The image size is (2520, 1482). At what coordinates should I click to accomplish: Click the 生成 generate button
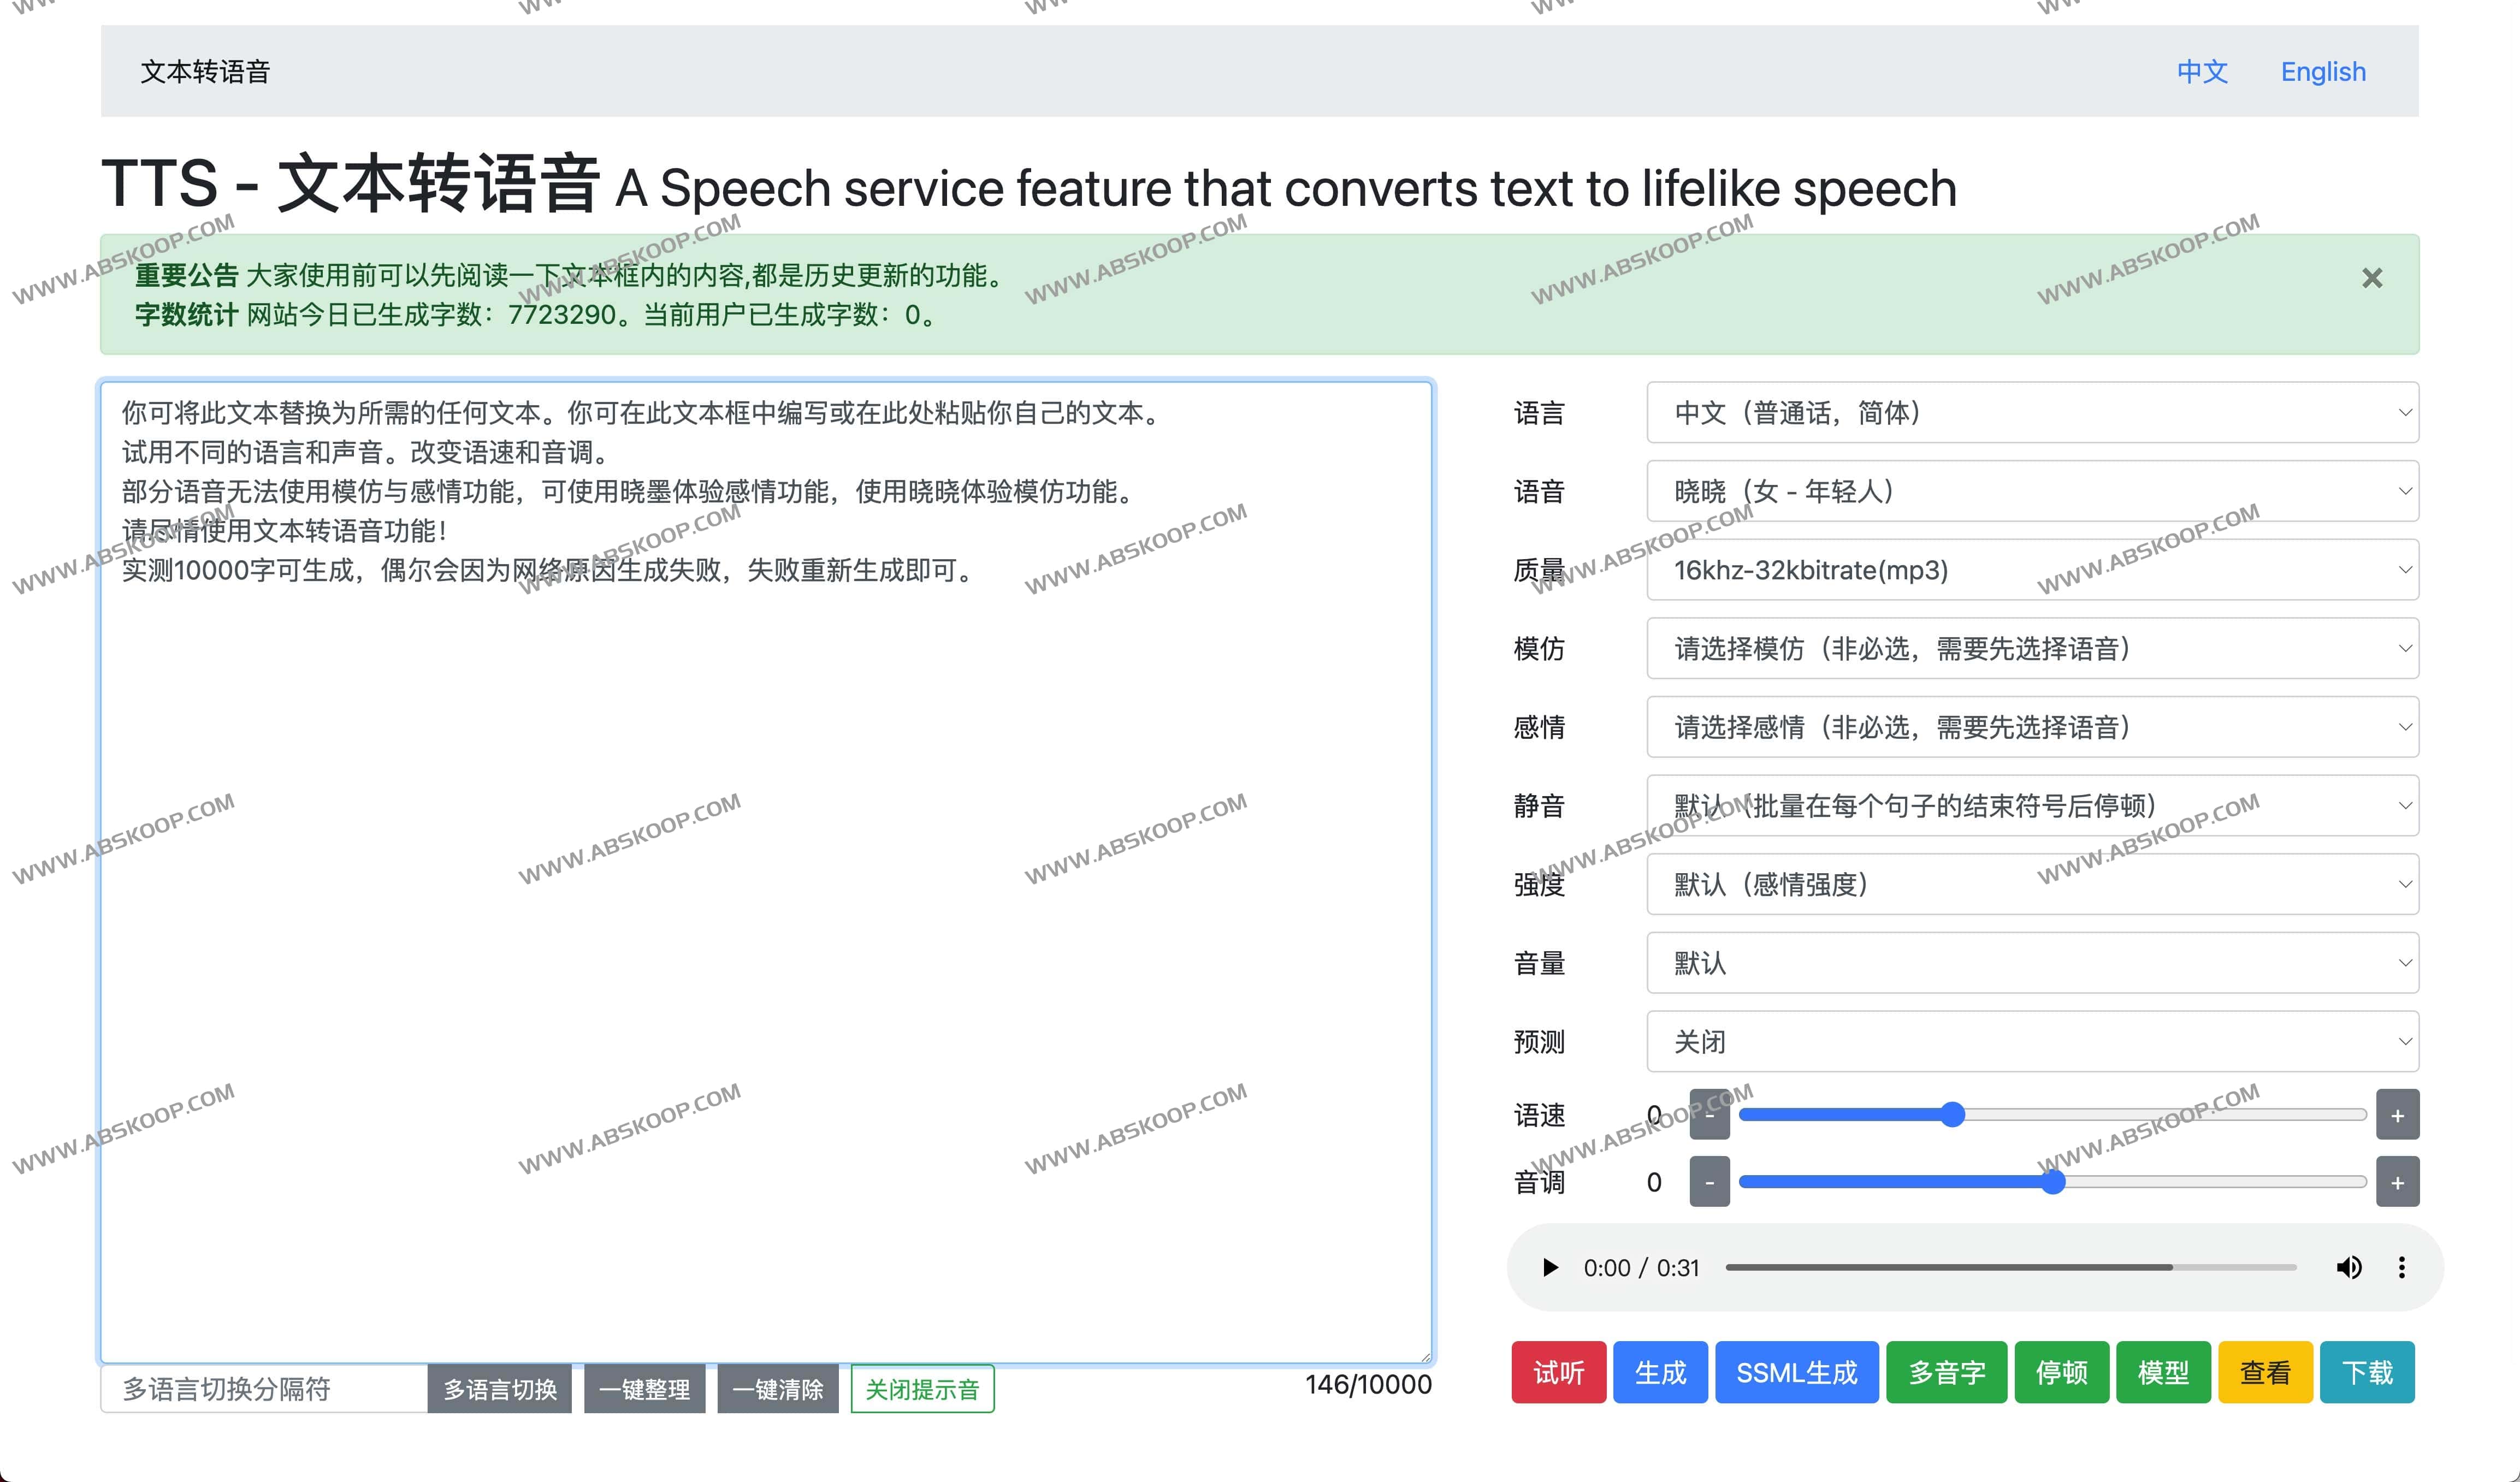(x=1660, y=1372)
